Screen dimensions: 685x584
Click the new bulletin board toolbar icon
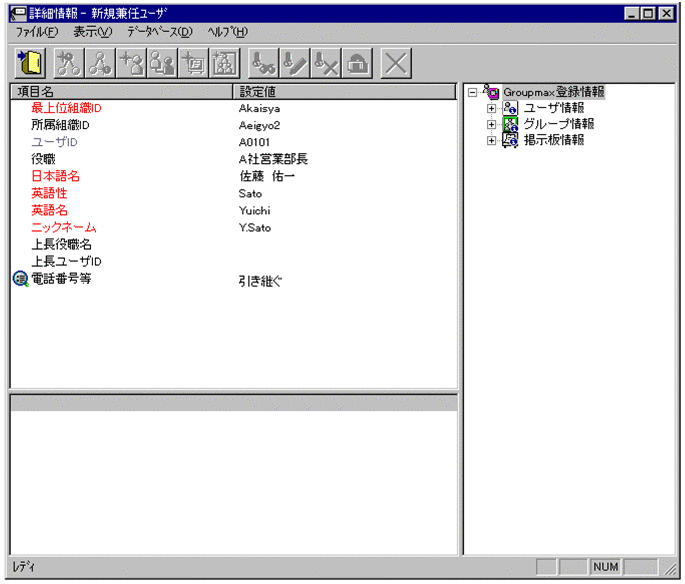pos(193,63)
